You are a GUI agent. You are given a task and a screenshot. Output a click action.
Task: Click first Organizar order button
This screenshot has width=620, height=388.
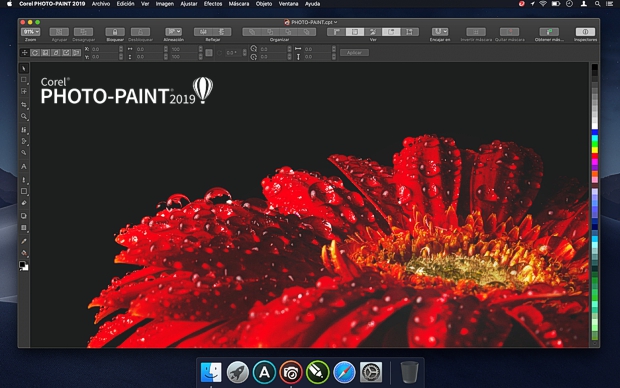click(x=251, y=32)
